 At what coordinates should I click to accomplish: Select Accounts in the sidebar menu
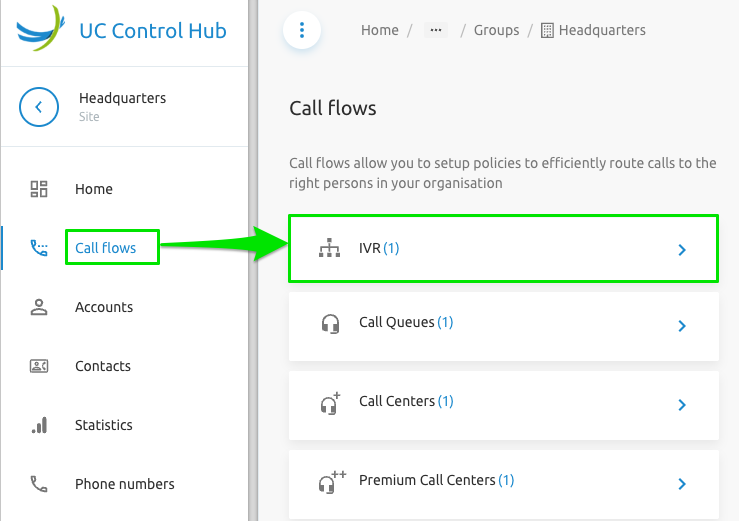point(104,307)
